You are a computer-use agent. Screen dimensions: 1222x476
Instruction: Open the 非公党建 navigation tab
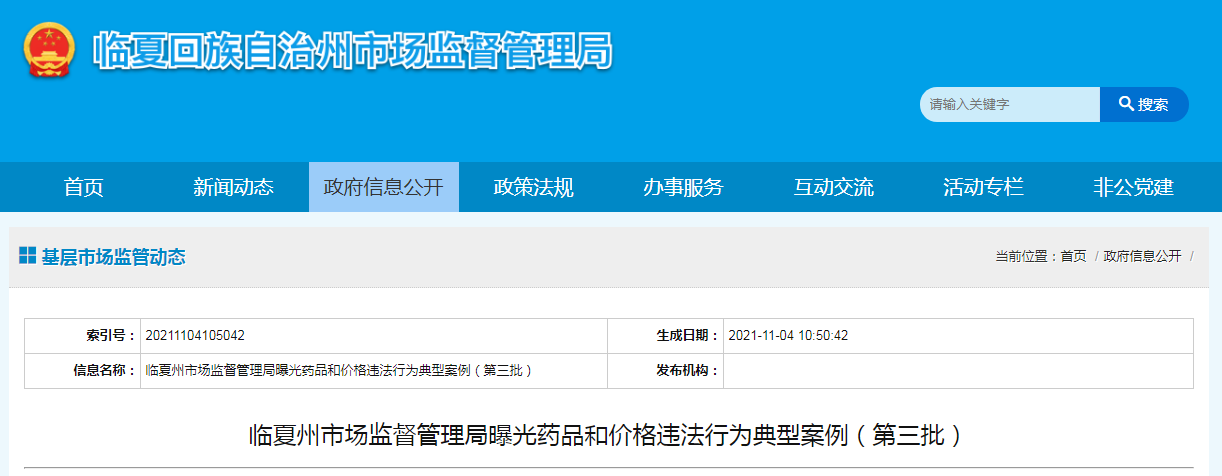click(1134, 187)
